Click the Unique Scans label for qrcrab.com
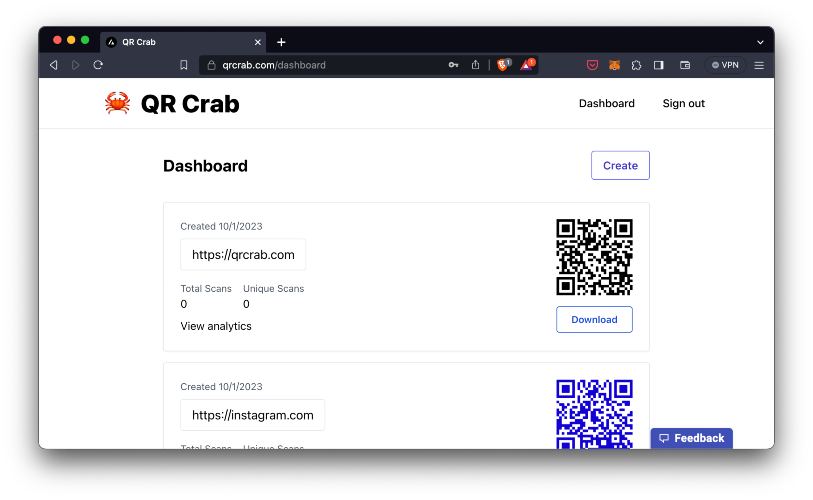The image size is (813, 500). tap(273, 288)
